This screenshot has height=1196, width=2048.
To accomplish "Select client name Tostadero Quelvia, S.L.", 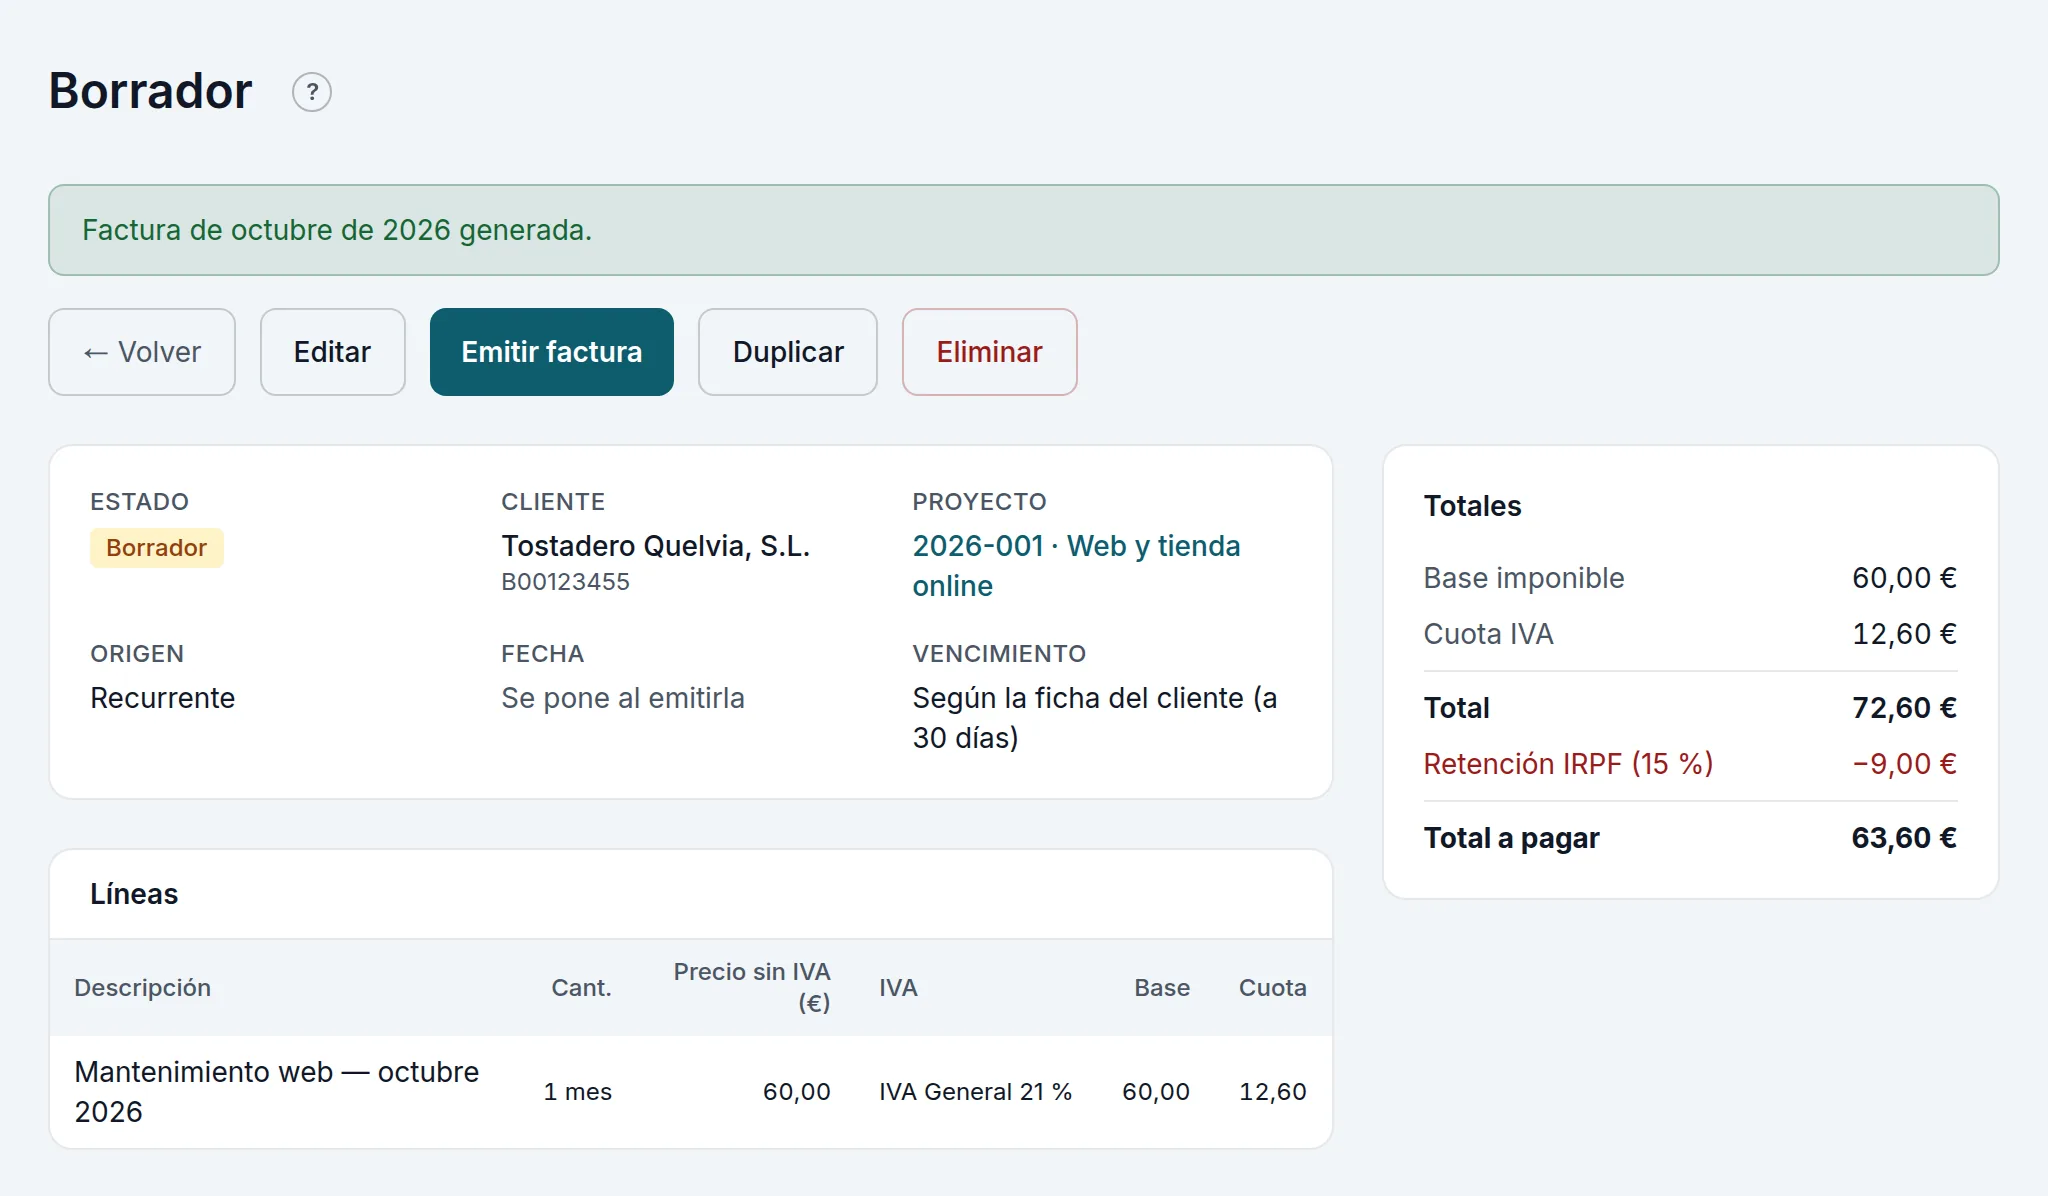I will pyautogui.click(x=656, y=546).
